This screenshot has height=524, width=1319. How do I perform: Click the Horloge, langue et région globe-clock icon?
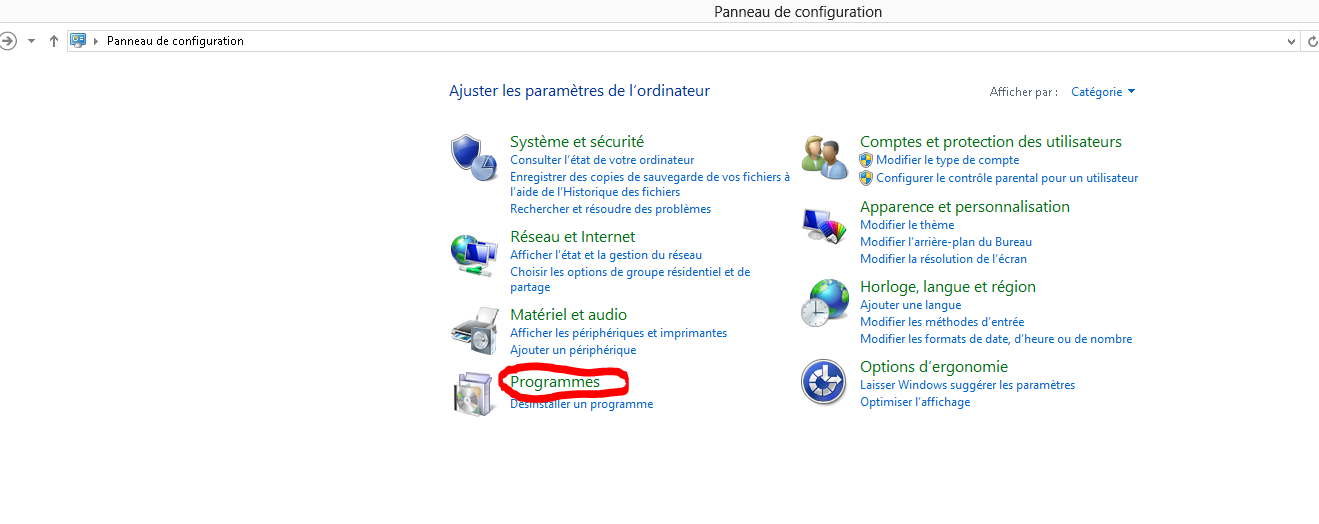coord(825,303)
